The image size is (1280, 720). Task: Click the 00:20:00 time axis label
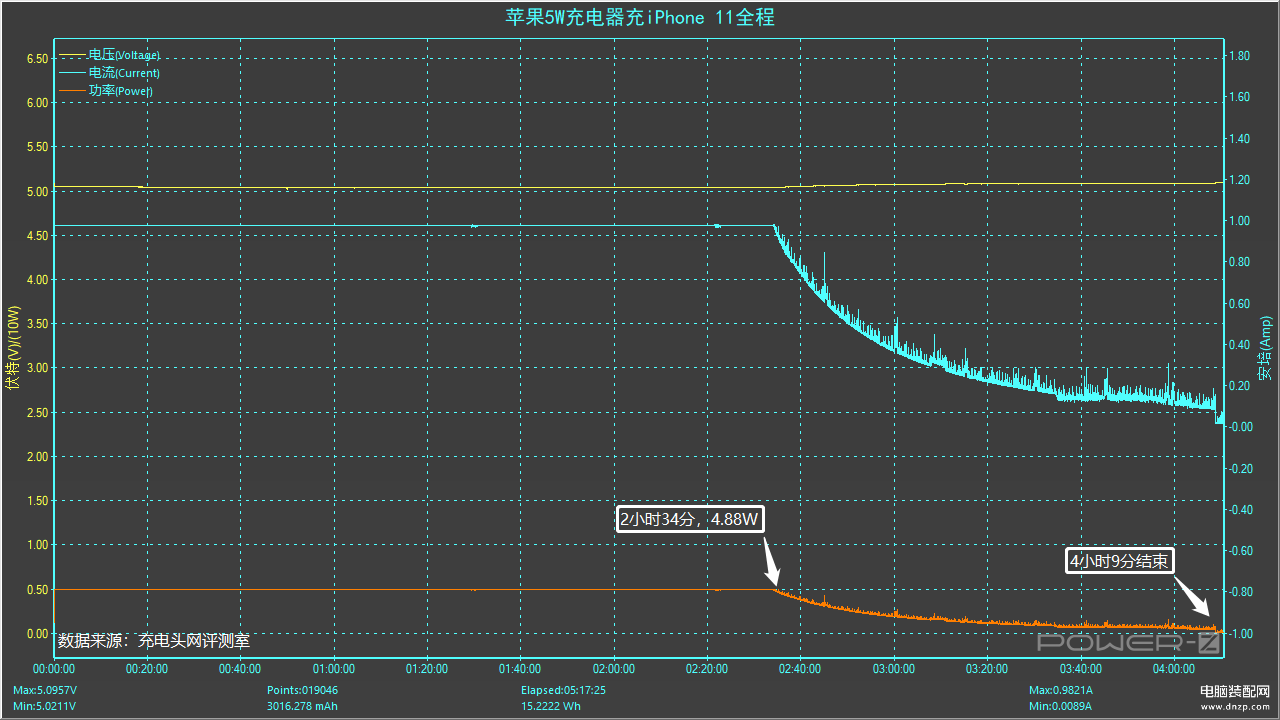[x=147, y=669]
